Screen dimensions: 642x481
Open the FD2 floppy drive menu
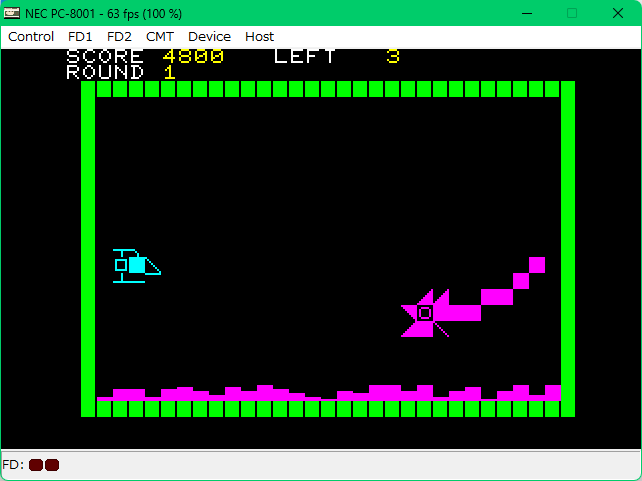coord(119,36)
